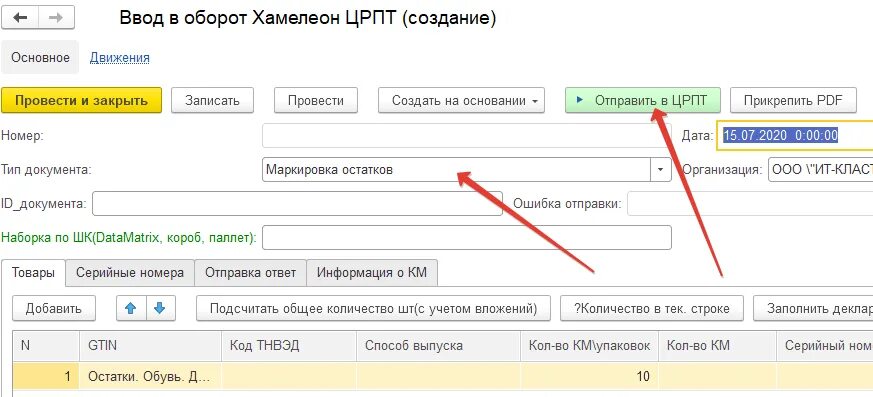Send document via Отправить в ЦРПТ
The image size is (873, 397).
point(643,100)
